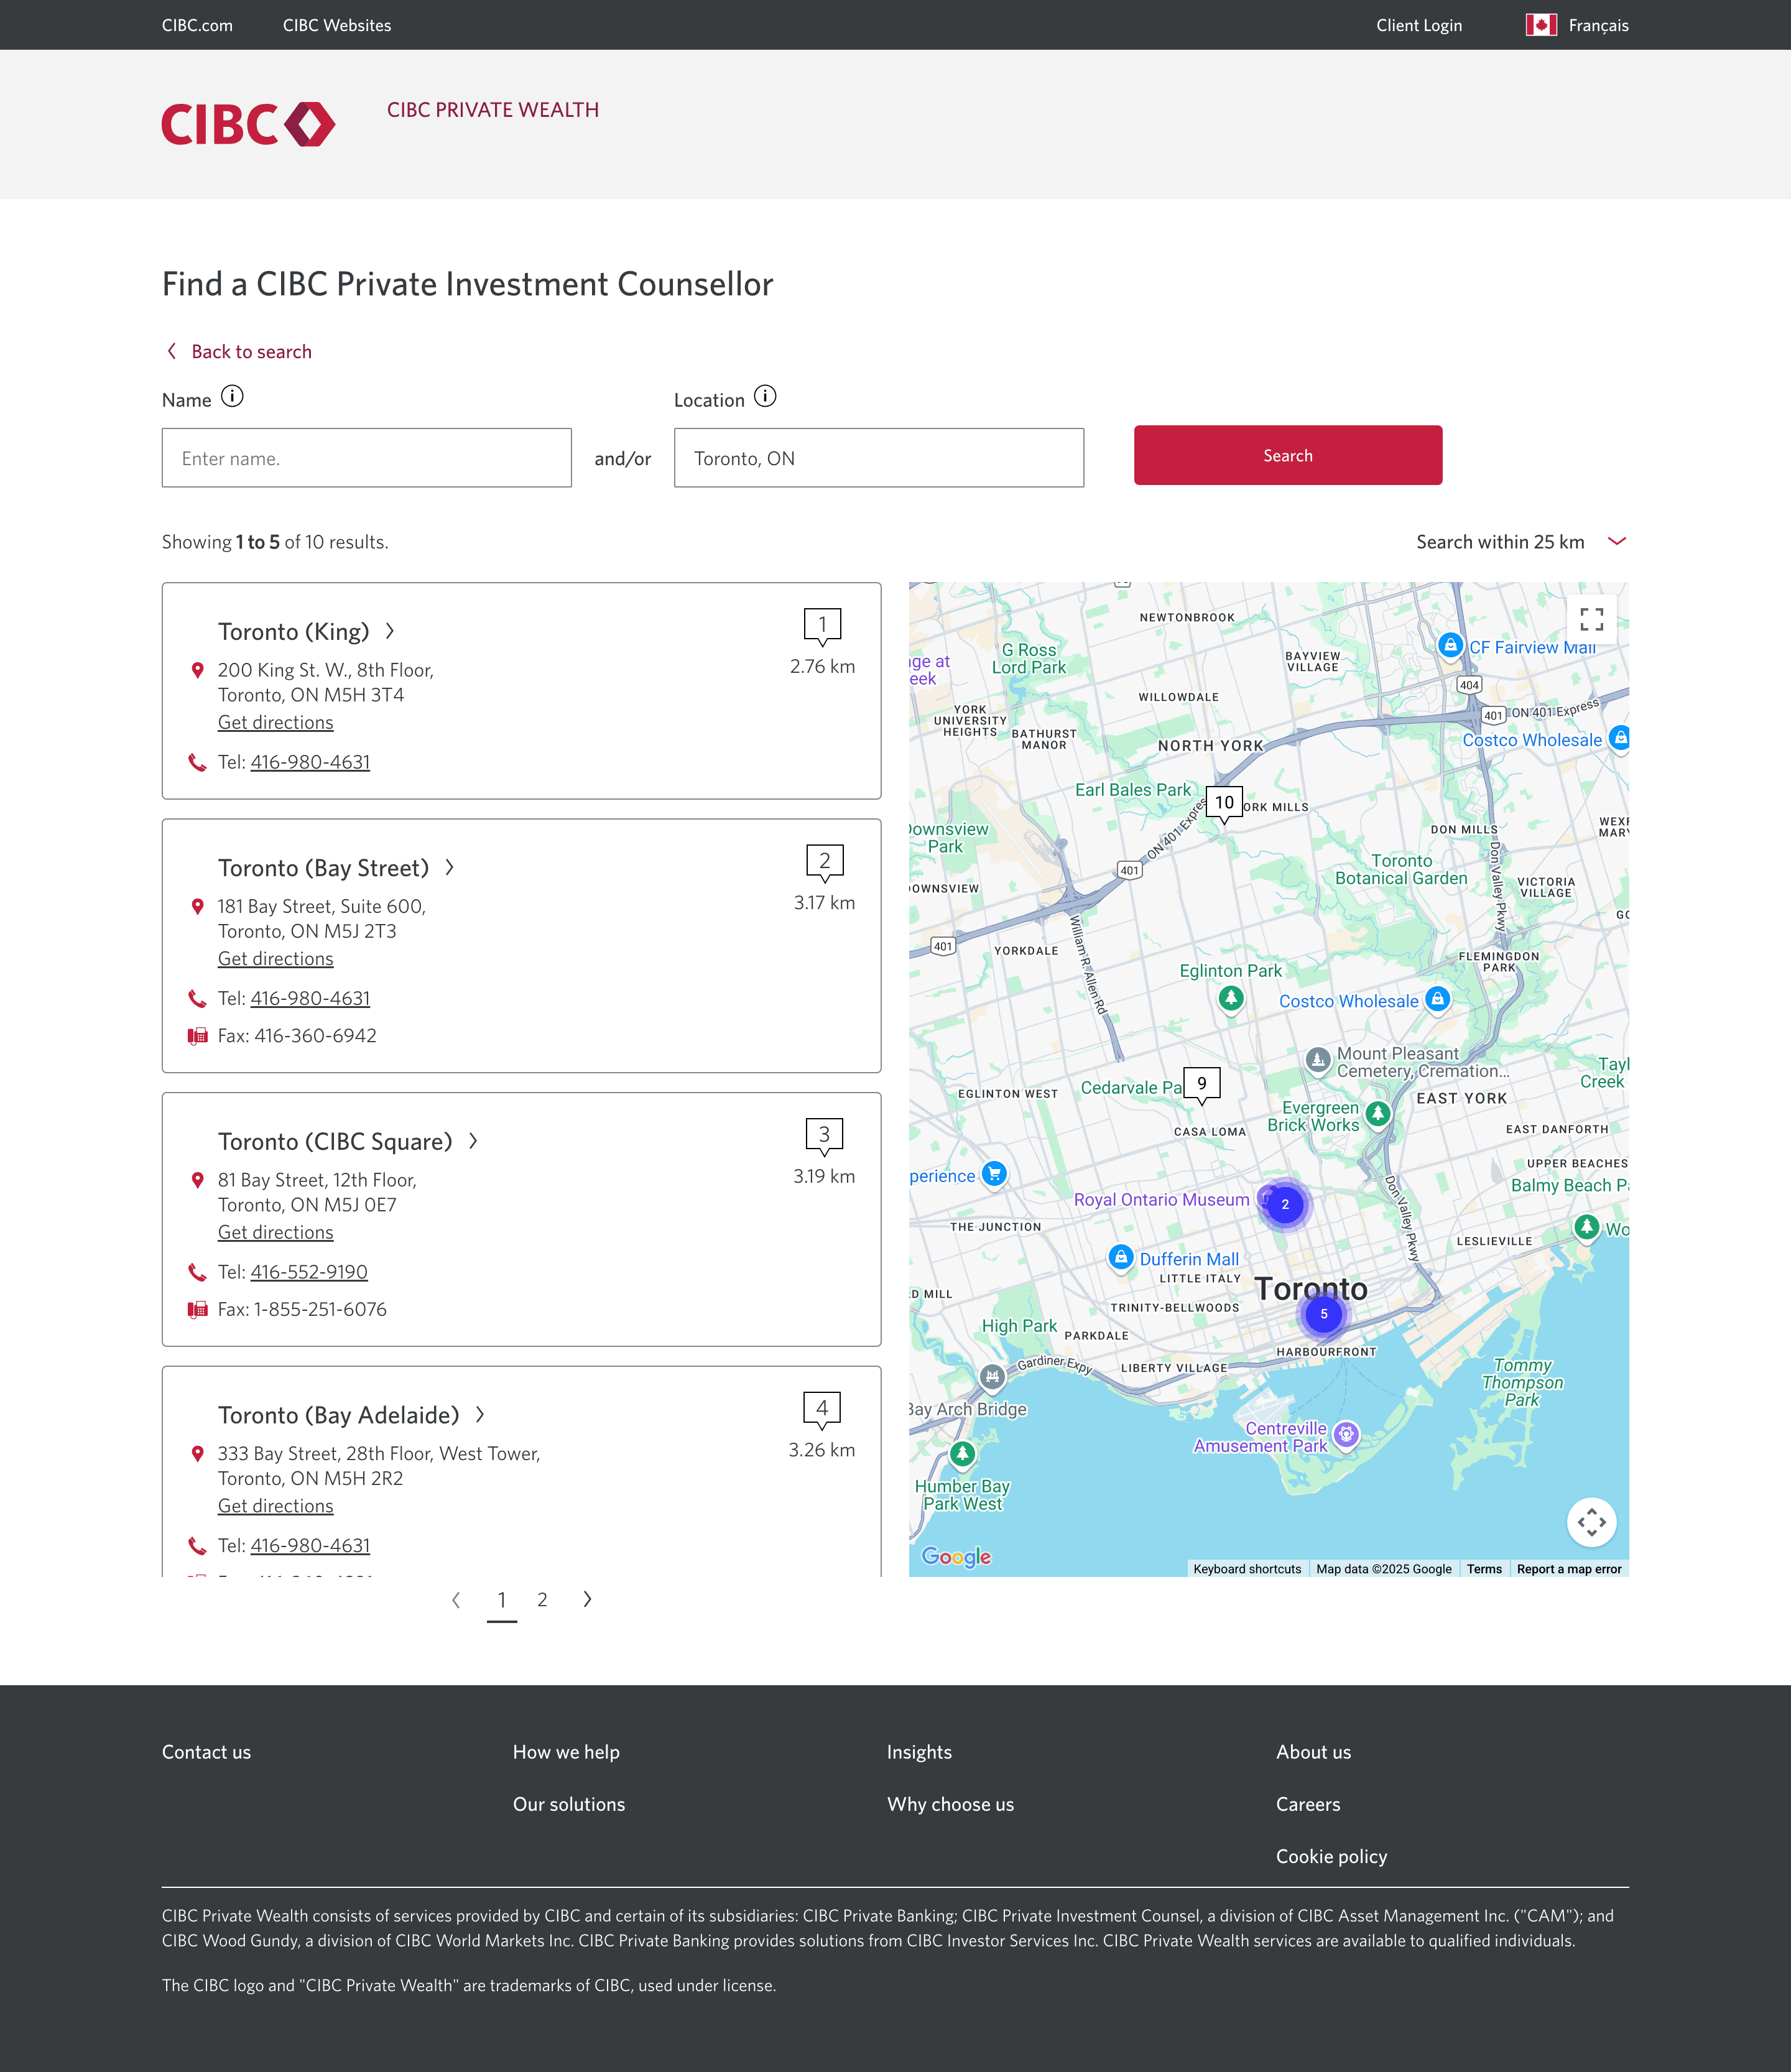This screenshot has width=1791, height=2072.
Task: Get directions to 81 Bay Street
Action: pos(276,1232)
